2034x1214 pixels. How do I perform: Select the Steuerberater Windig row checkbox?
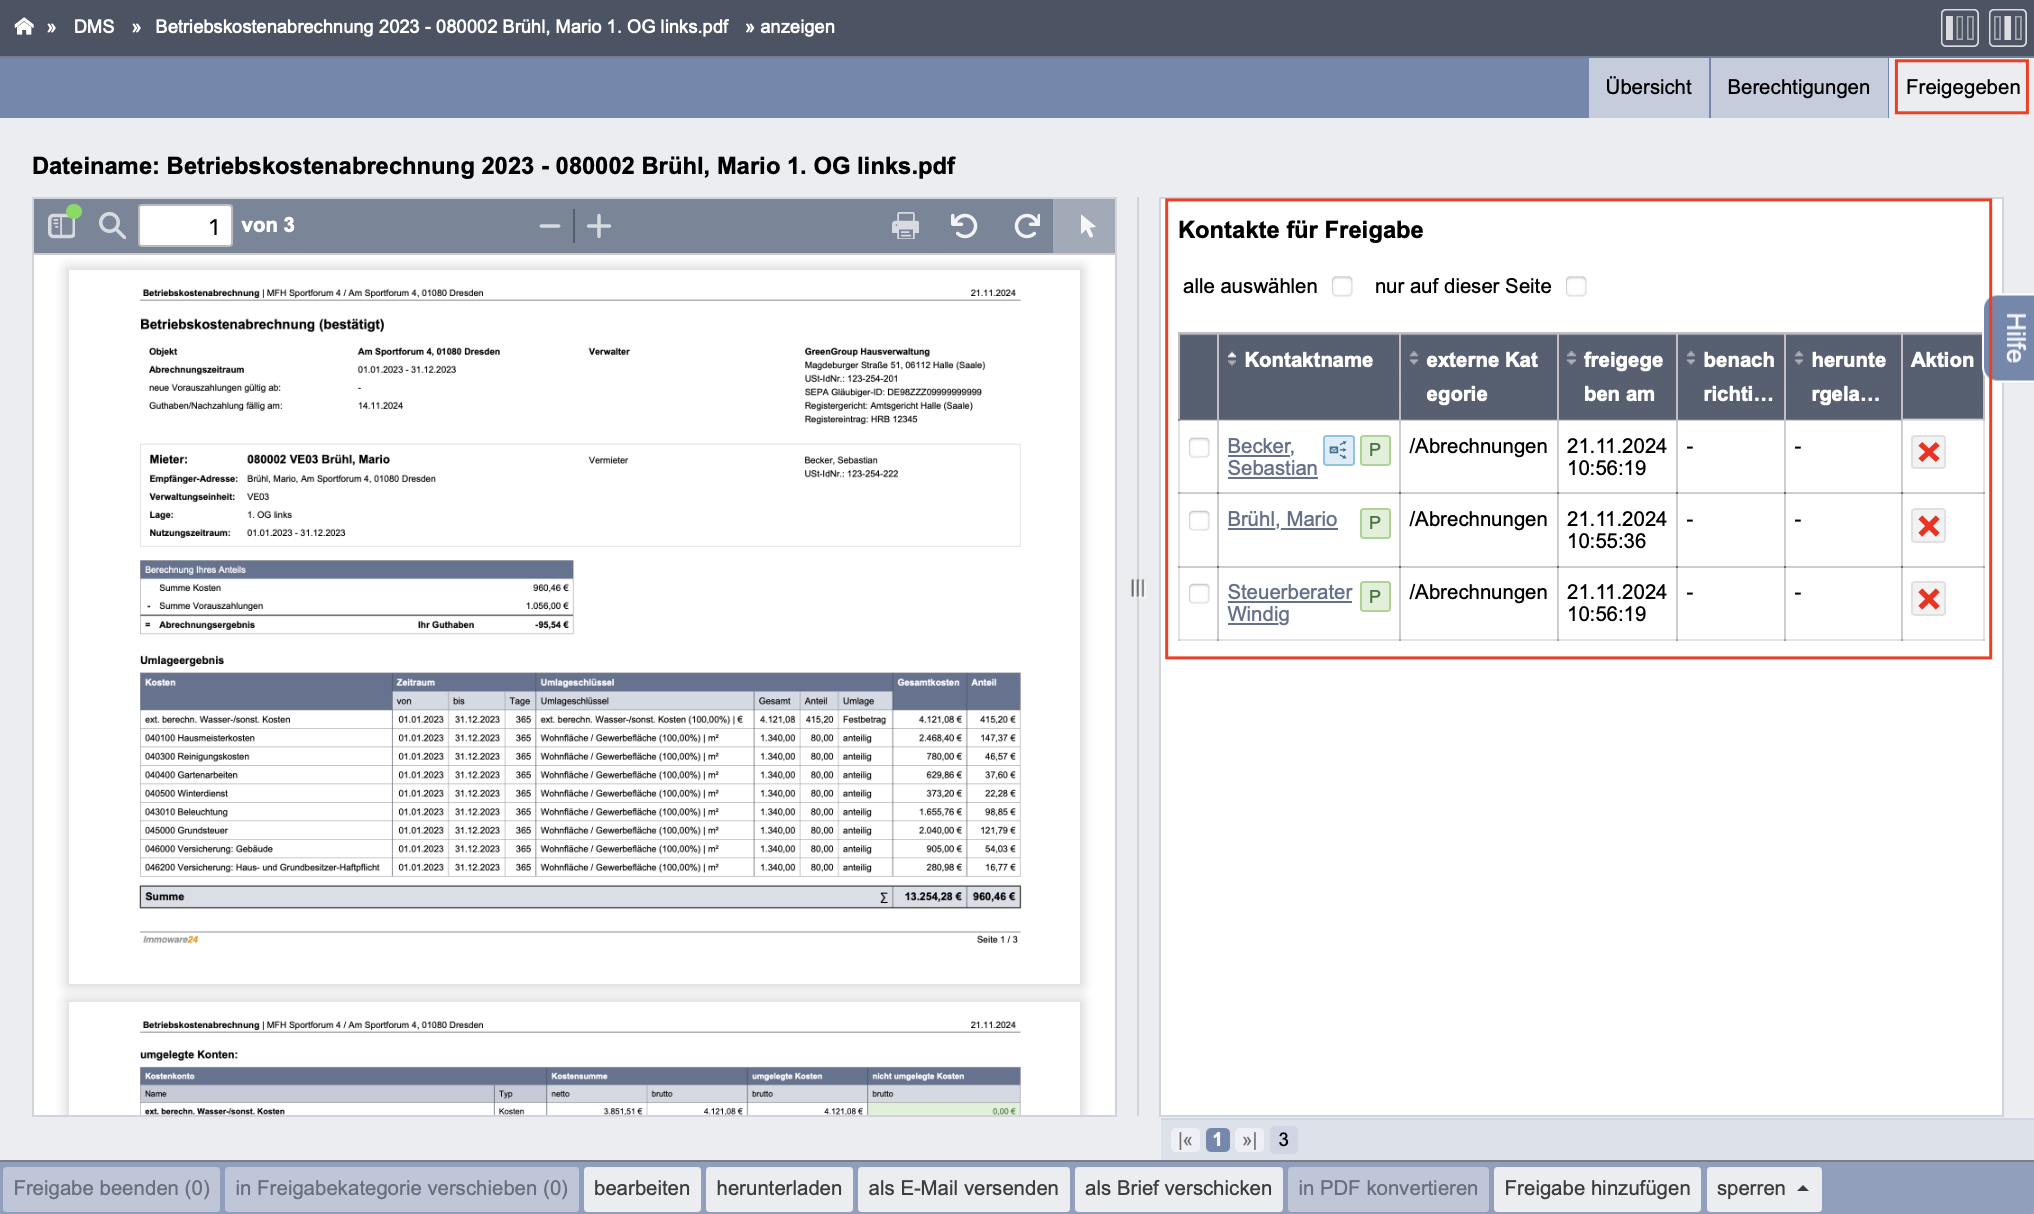1199,593
